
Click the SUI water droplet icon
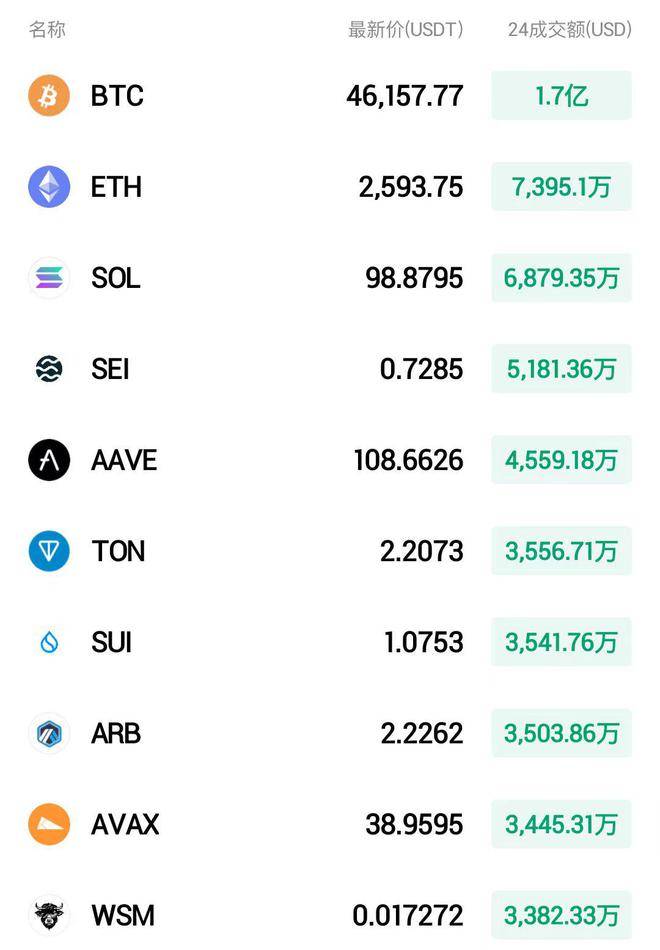[49, 642]
